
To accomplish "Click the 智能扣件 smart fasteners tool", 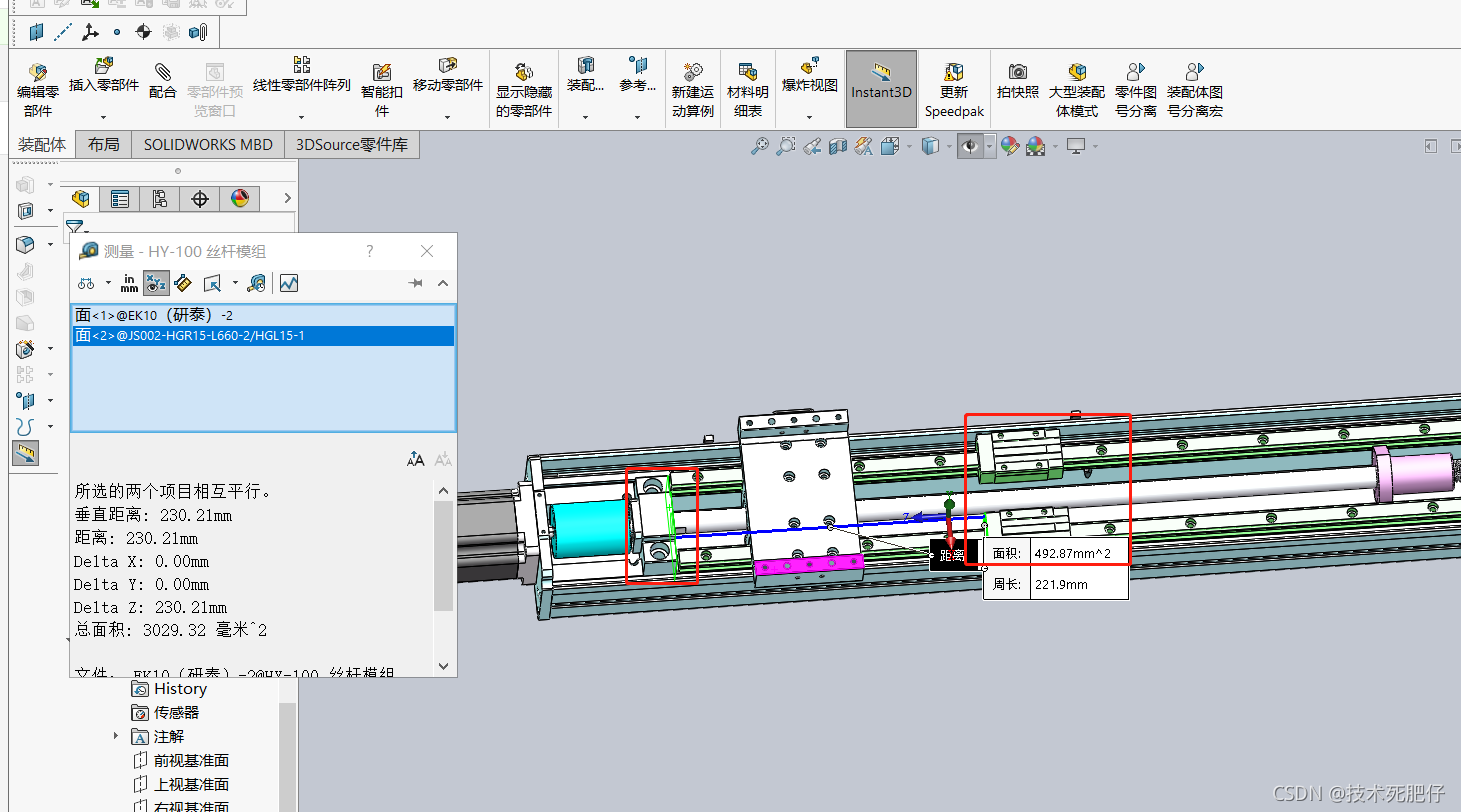I will coord(382,89).
